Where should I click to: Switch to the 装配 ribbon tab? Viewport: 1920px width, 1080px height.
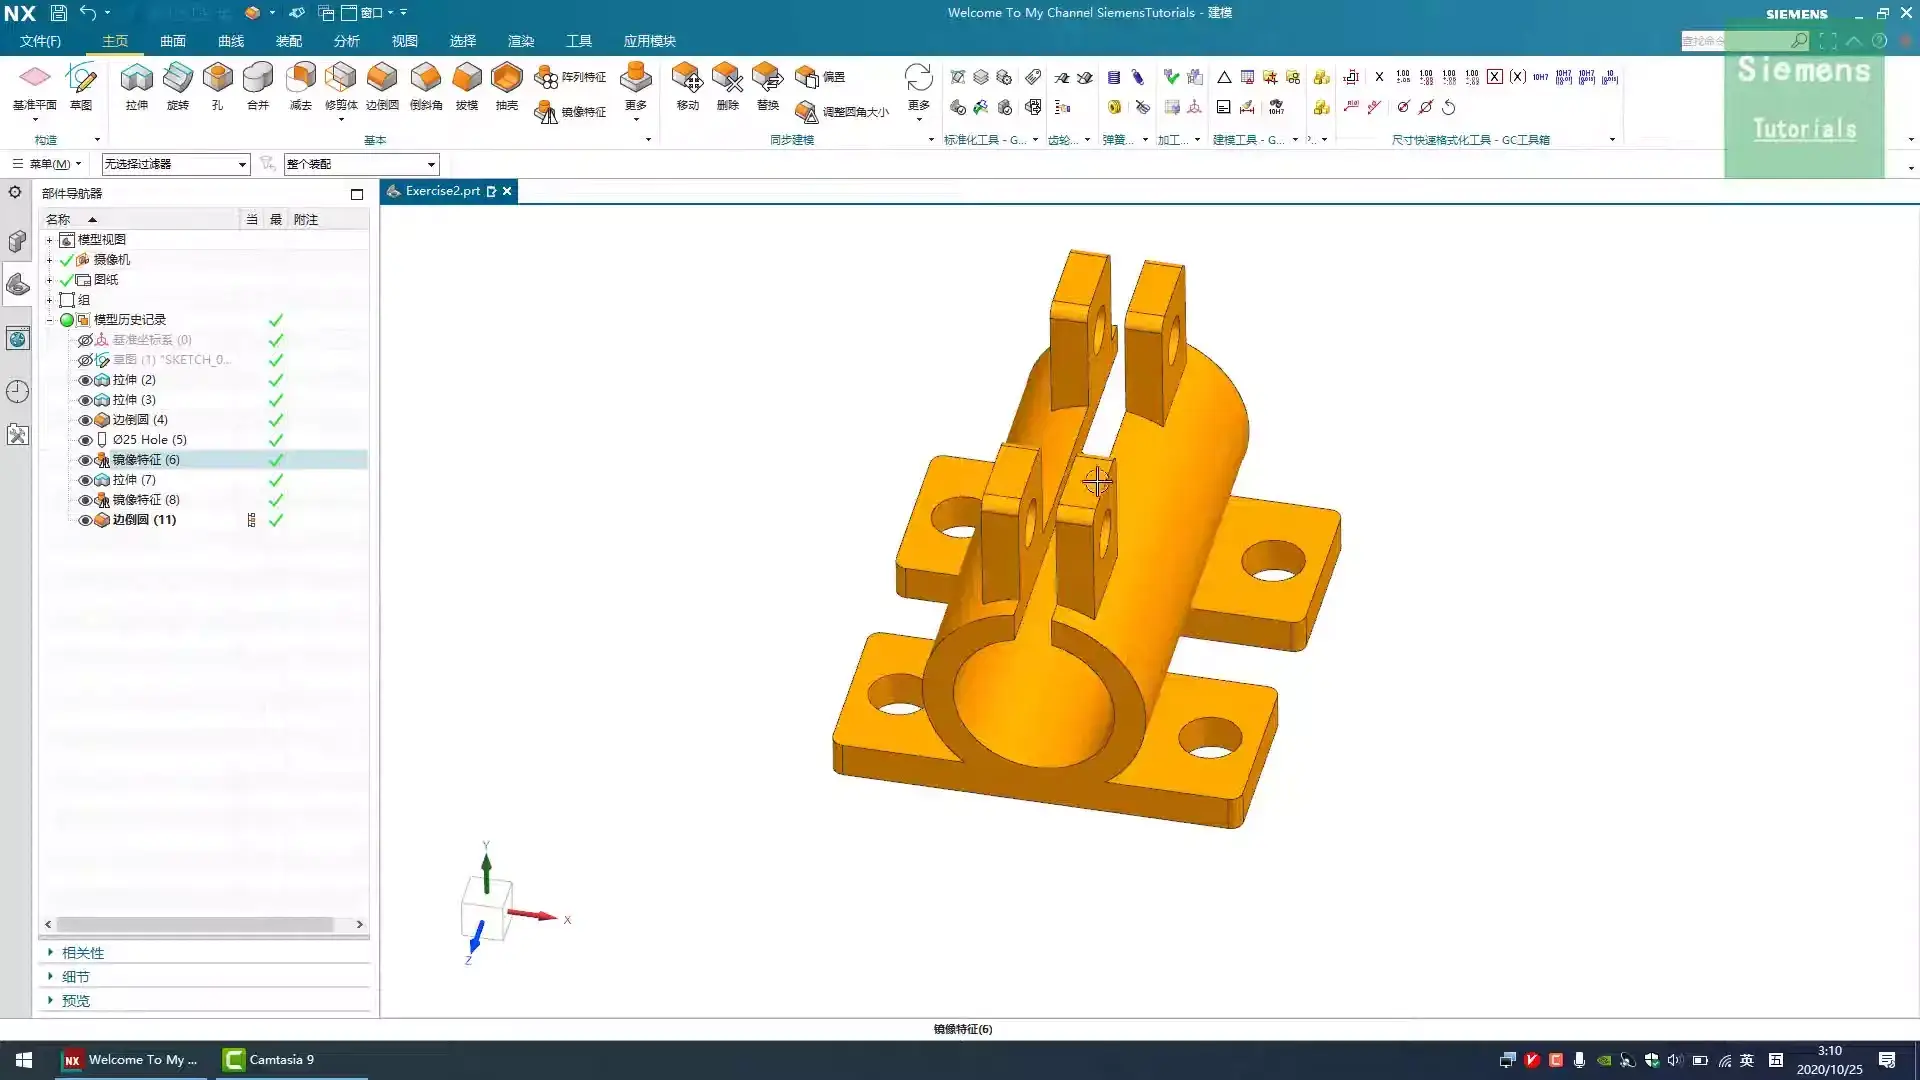click(x=288, y=41)
